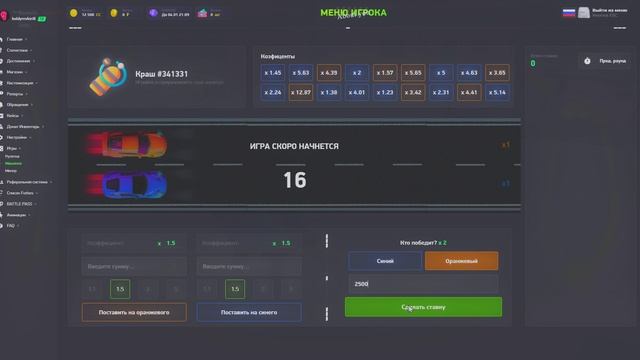
Task: Click the coefficient field in the orange bet panel
Action: 134,243
